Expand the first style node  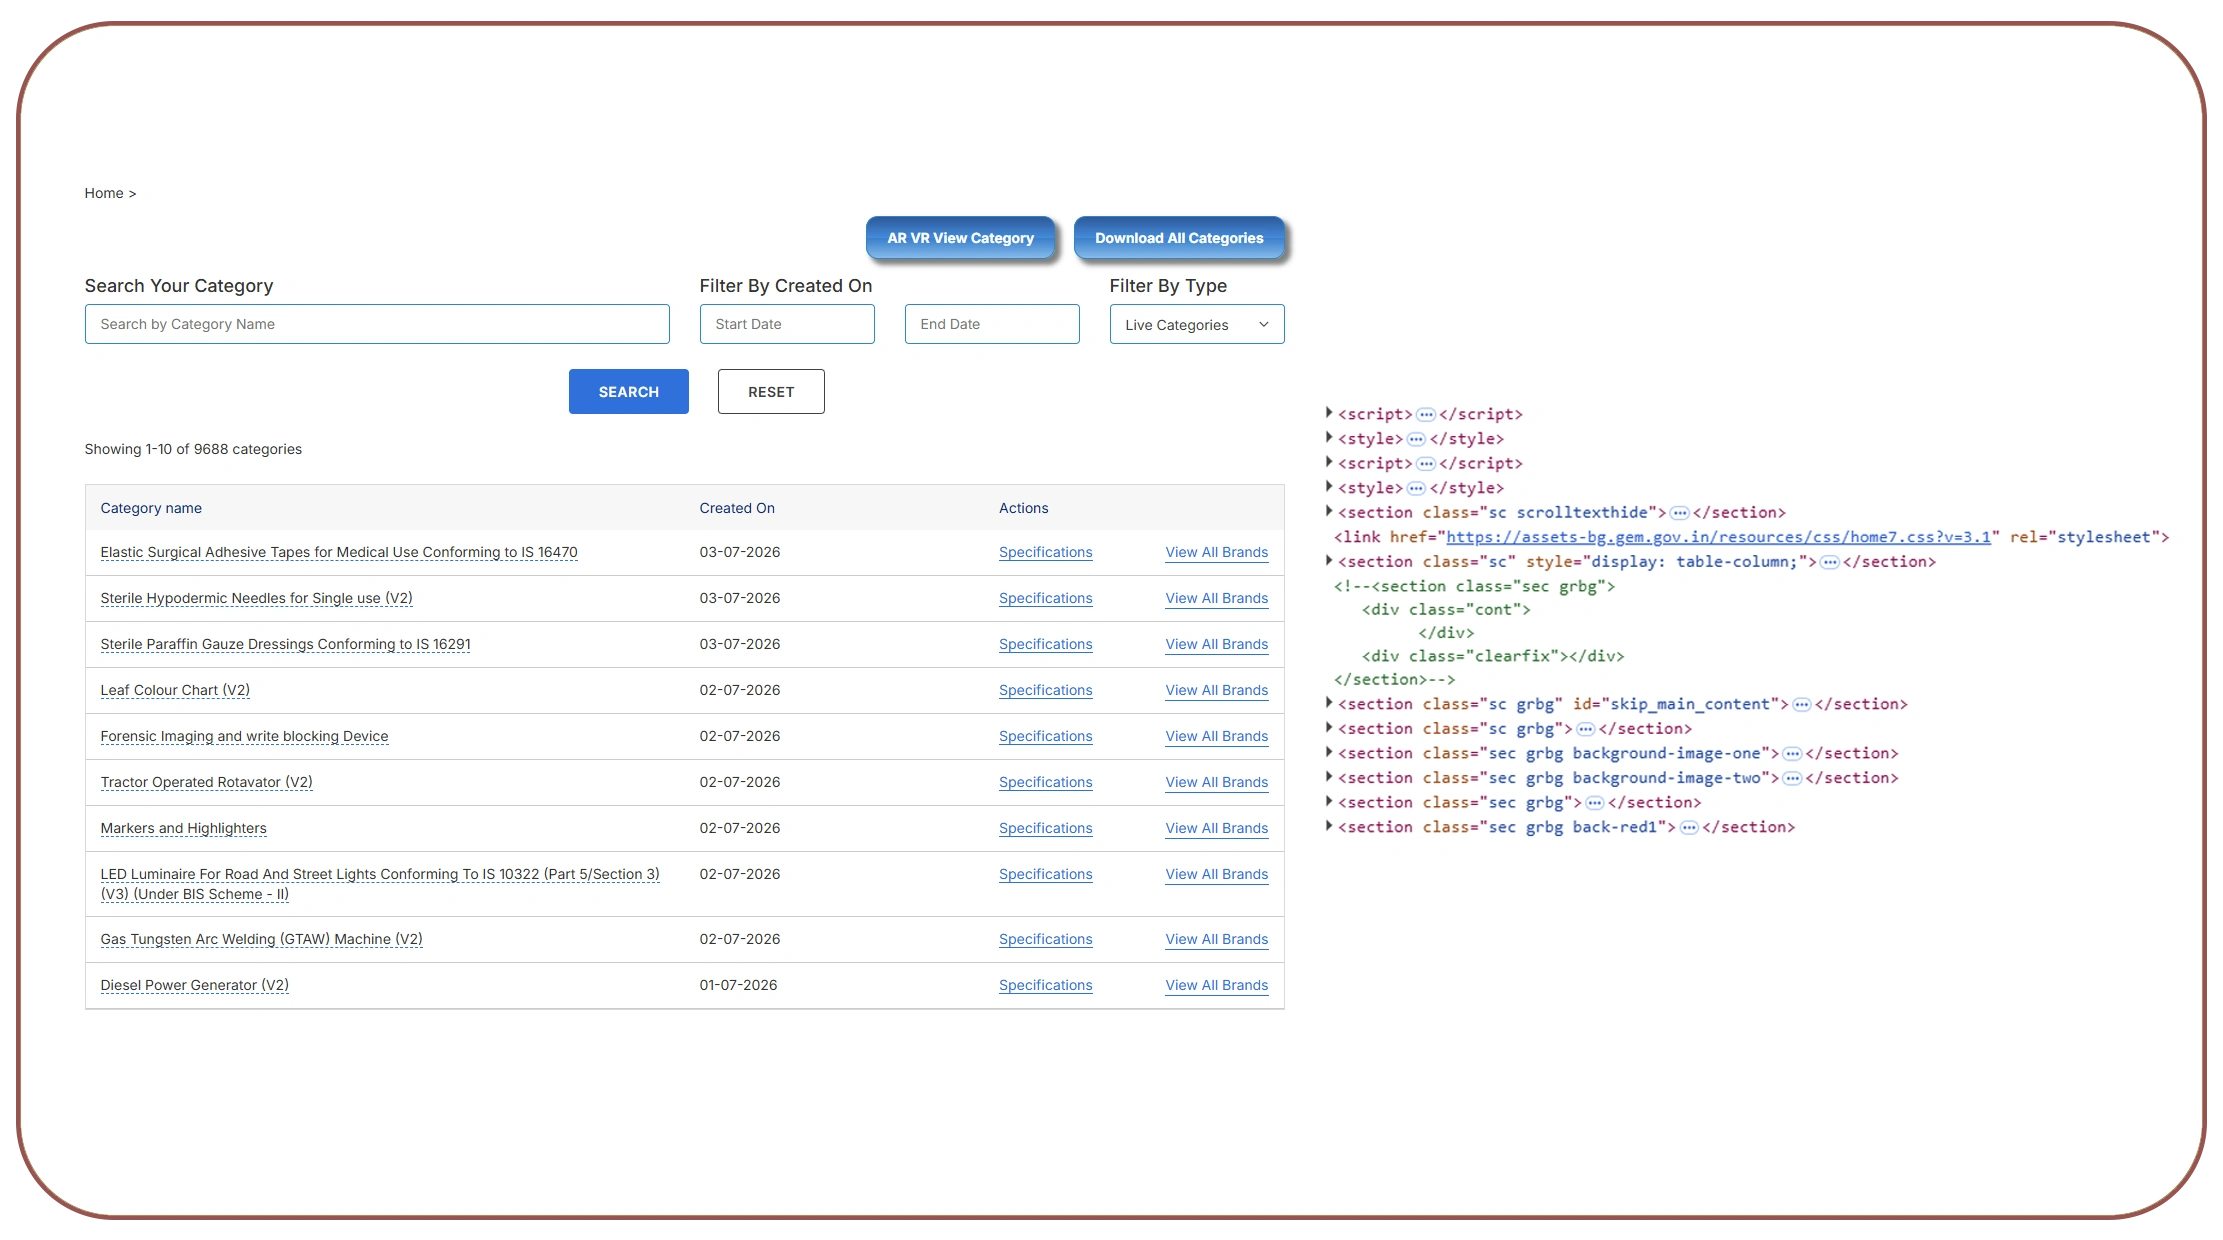tap(1329, 438)
